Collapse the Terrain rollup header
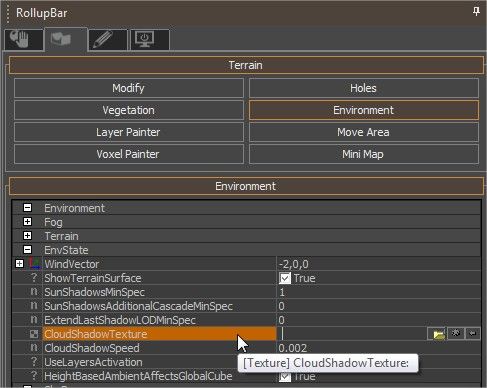Viewport: 487px width, 388px height. [x=246, y=65]
